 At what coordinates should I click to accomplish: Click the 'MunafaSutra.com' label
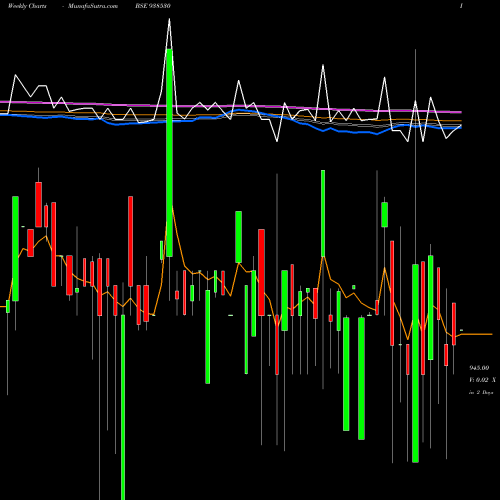tap(93, 6)
